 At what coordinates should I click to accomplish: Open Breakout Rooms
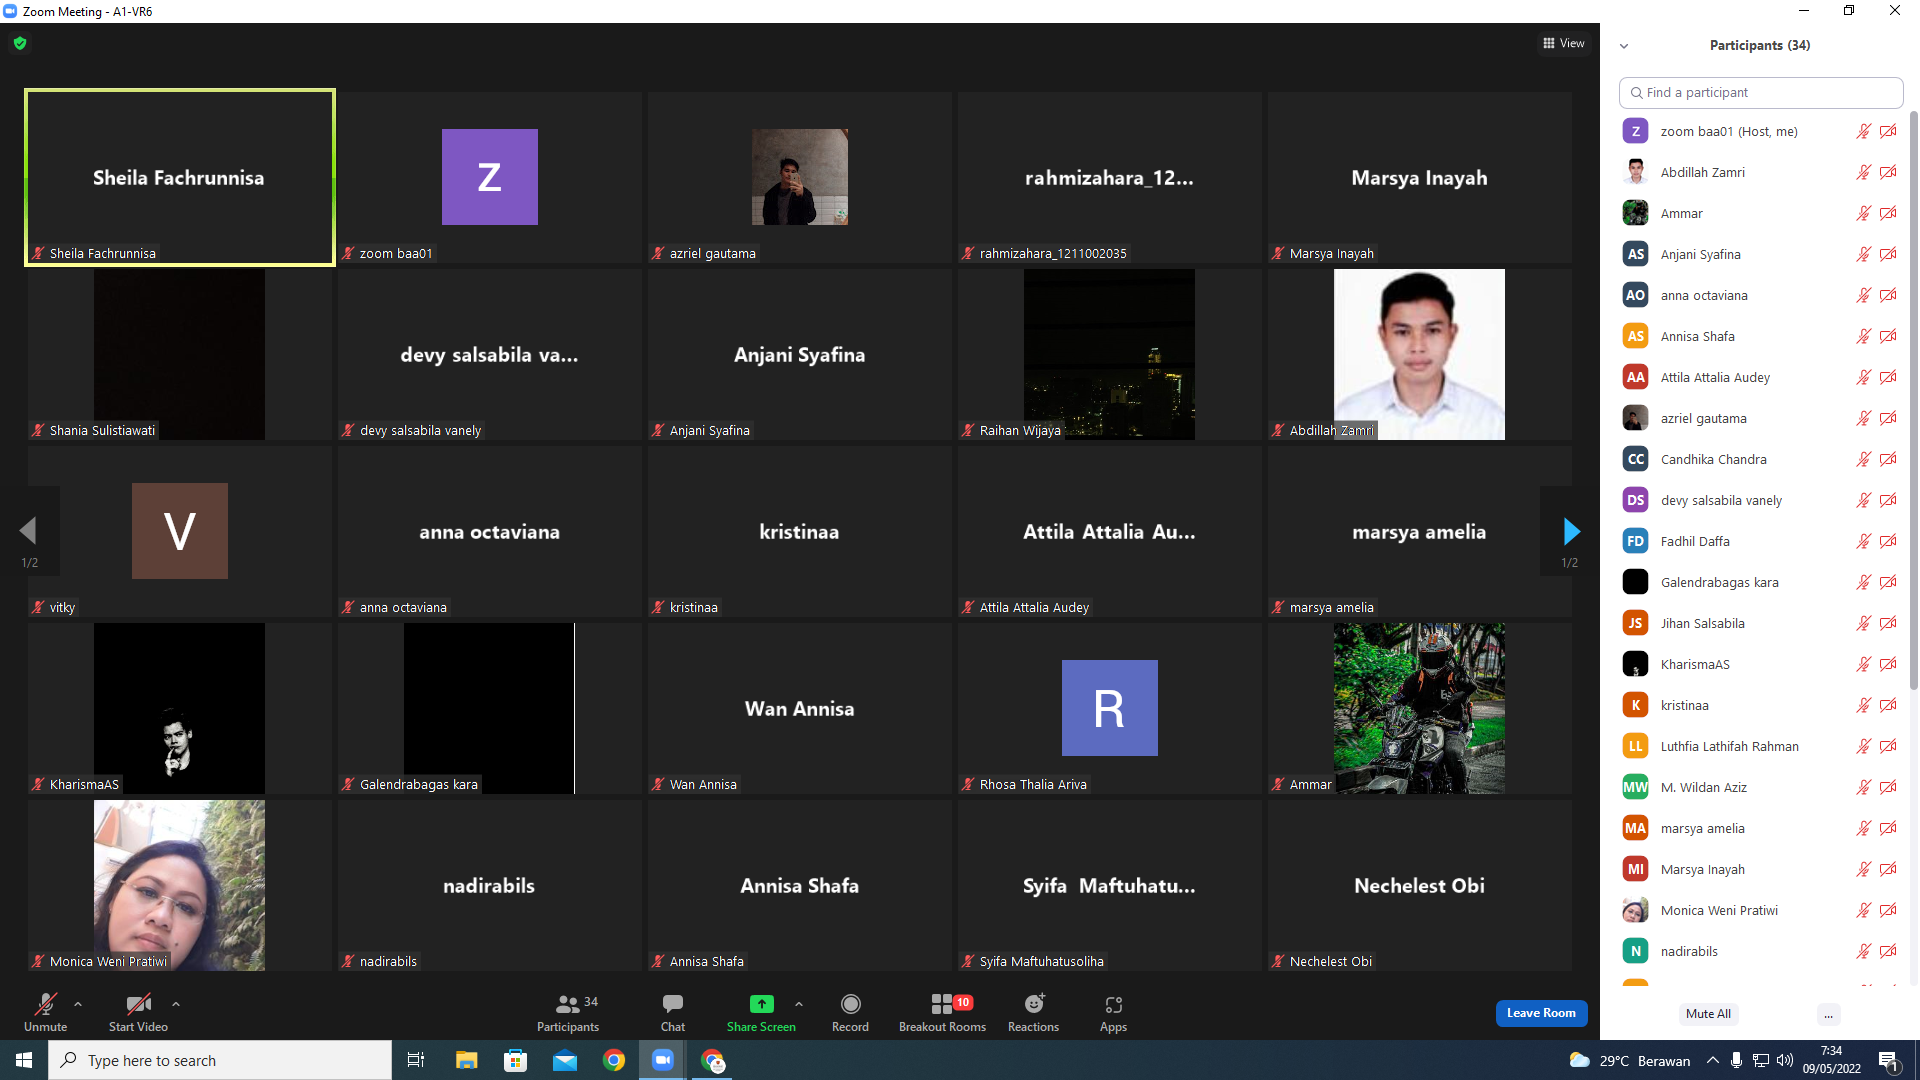point(942,1012)
